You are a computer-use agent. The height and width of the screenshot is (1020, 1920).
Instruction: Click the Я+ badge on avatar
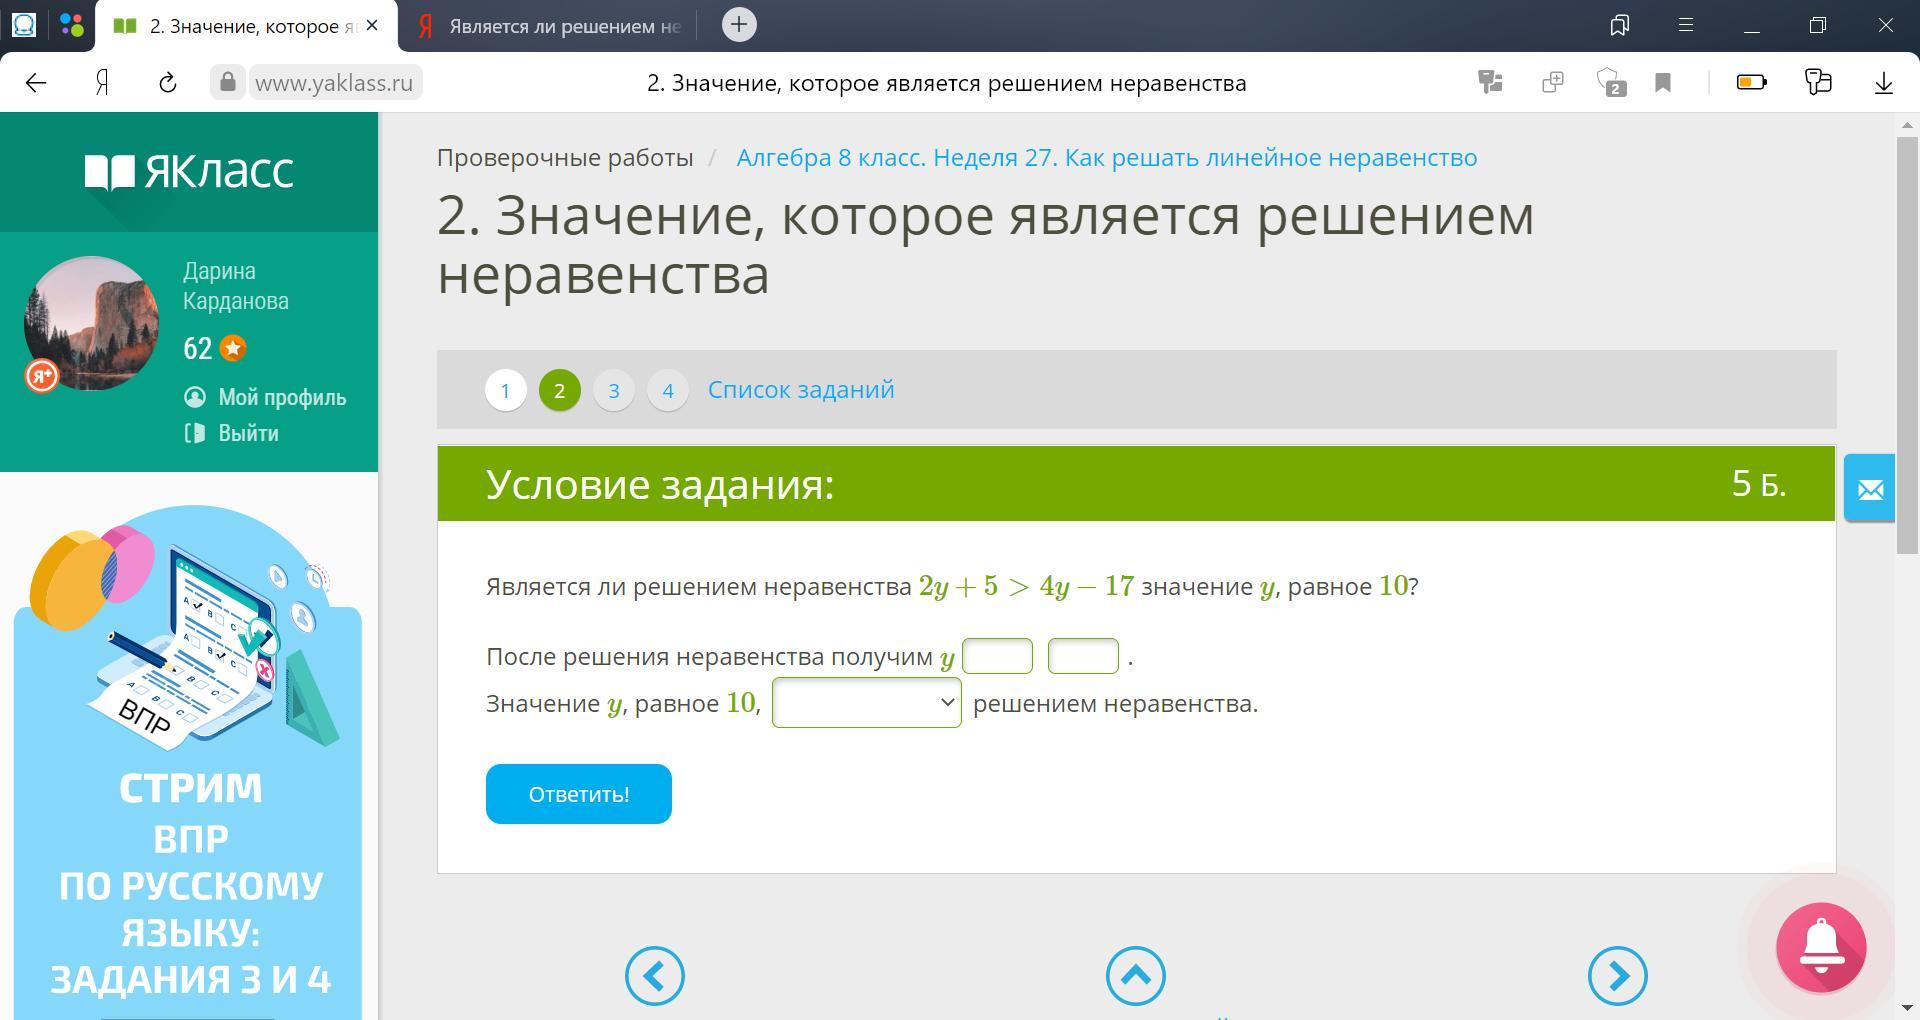(x=42, y=376)
